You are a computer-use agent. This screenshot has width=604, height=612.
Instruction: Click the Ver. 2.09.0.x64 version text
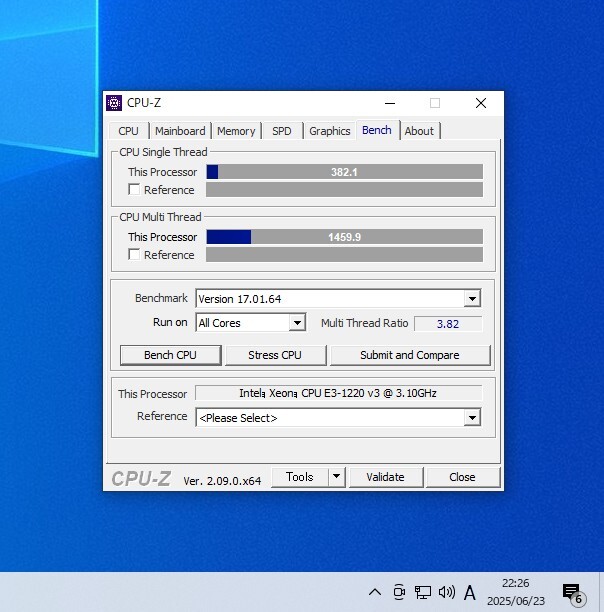(x=222, y=481)
